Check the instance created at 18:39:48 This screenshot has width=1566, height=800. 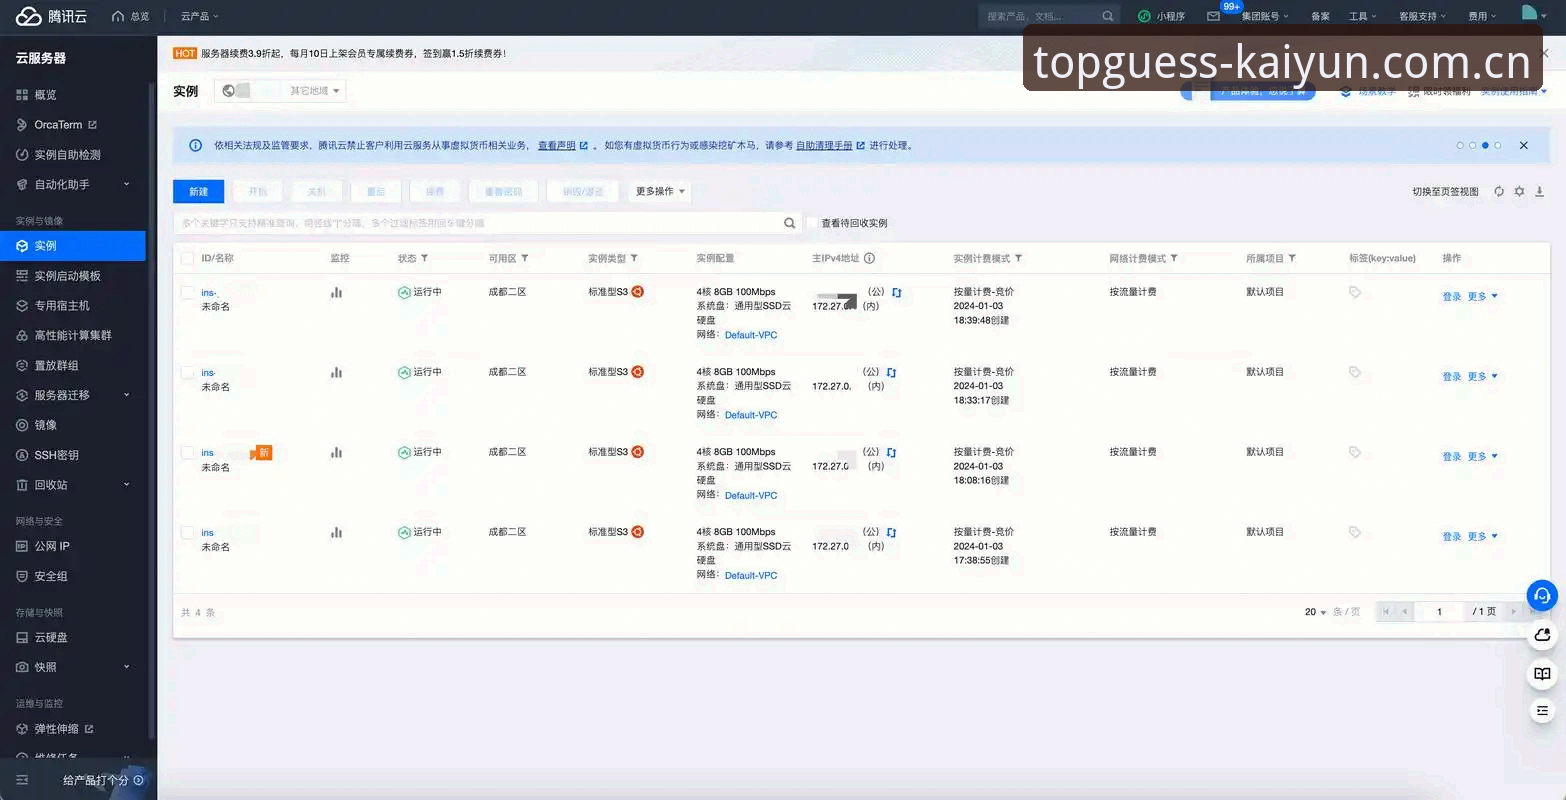187,292
